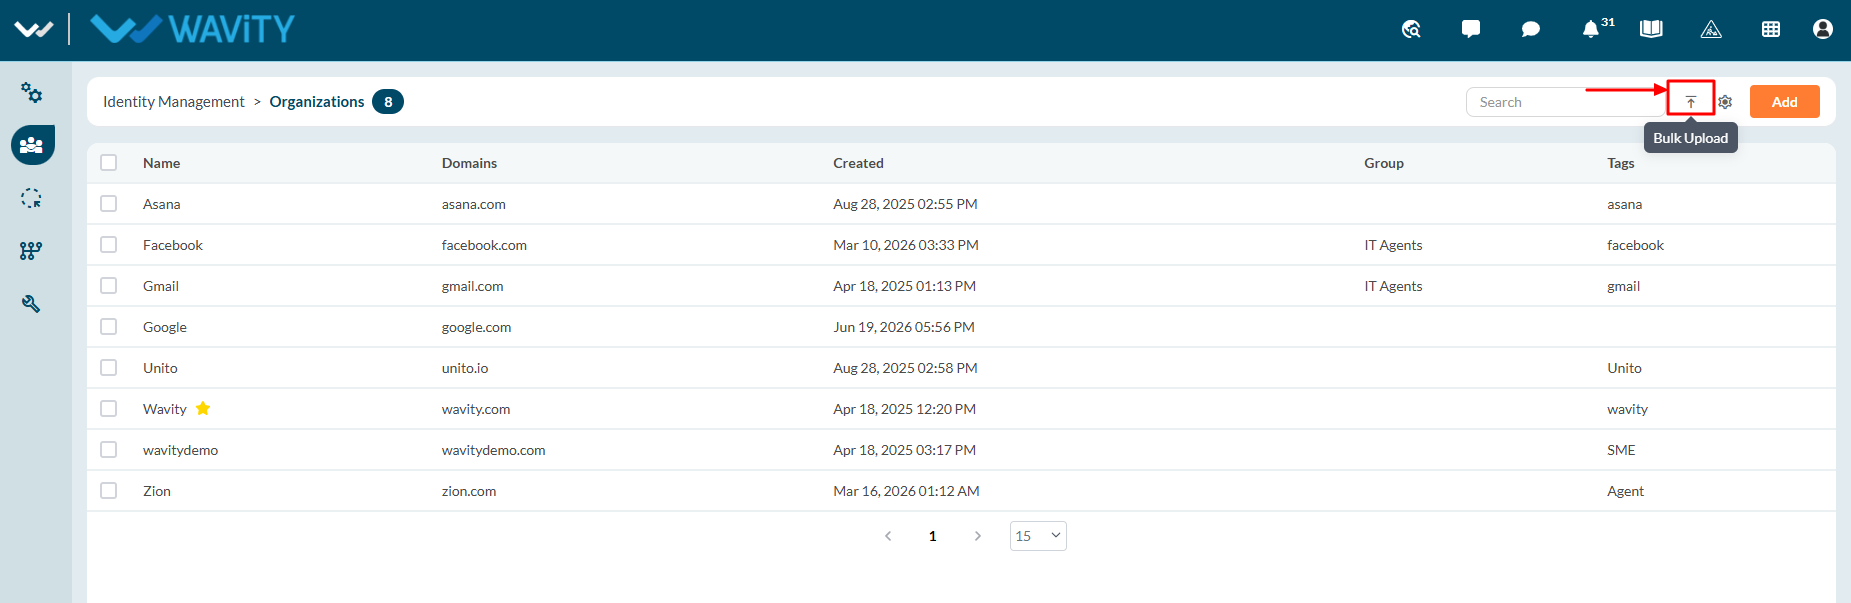
Task: Click IT Agents group in Facebook row
Action: [x=1393, y=245]
